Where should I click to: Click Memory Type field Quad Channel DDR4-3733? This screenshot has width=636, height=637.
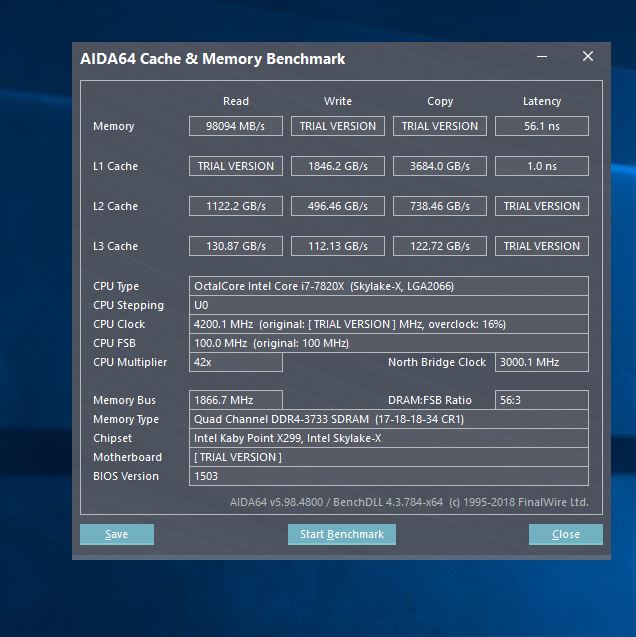[389, 419]
